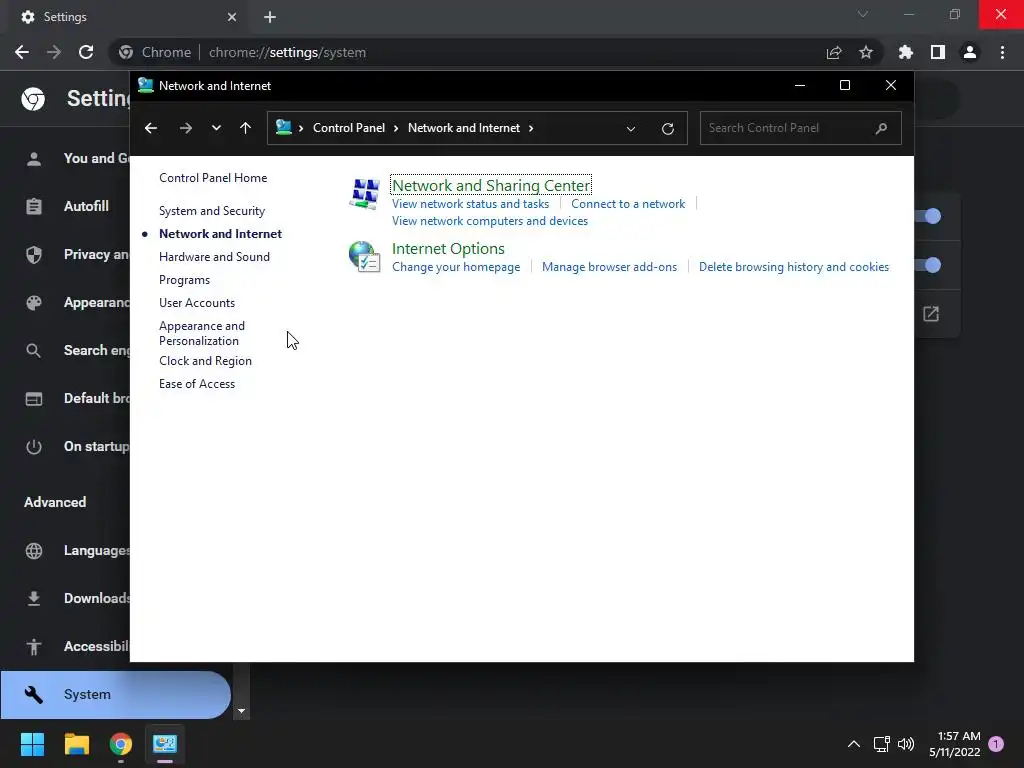This screenshot has height=768, width=1024.
Task: Go to Ease of Access category
Action: pyautogui.click(x=197, y=384)
